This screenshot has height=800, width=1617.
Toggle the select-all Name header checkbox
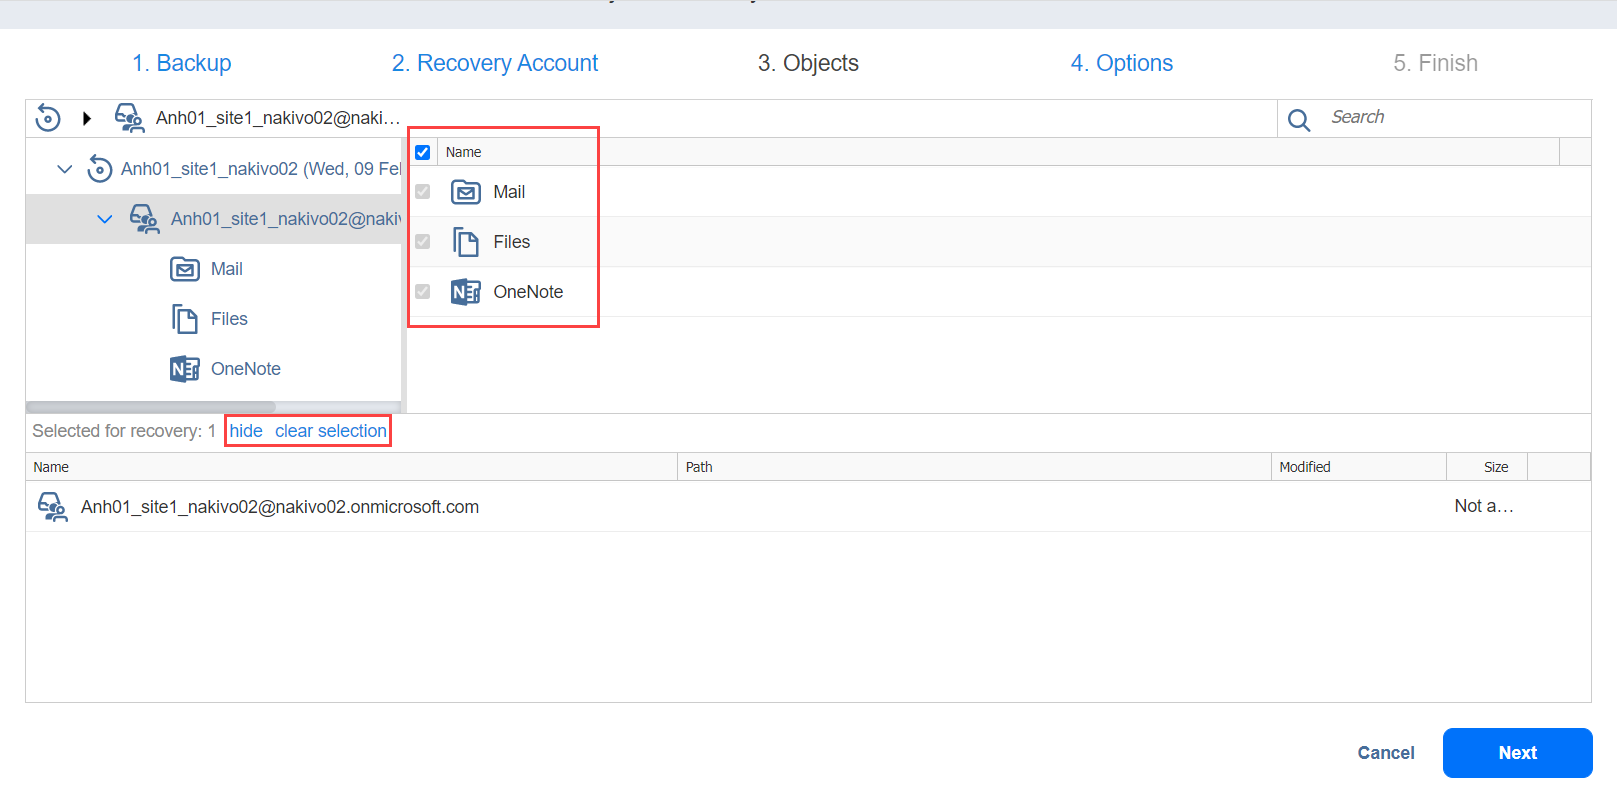[x=423, y=152]
